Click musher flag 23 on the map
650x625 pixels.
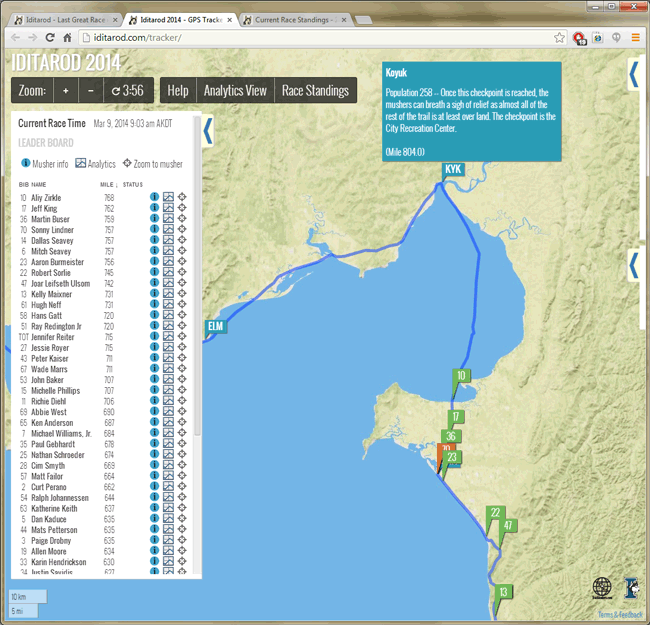452,457
